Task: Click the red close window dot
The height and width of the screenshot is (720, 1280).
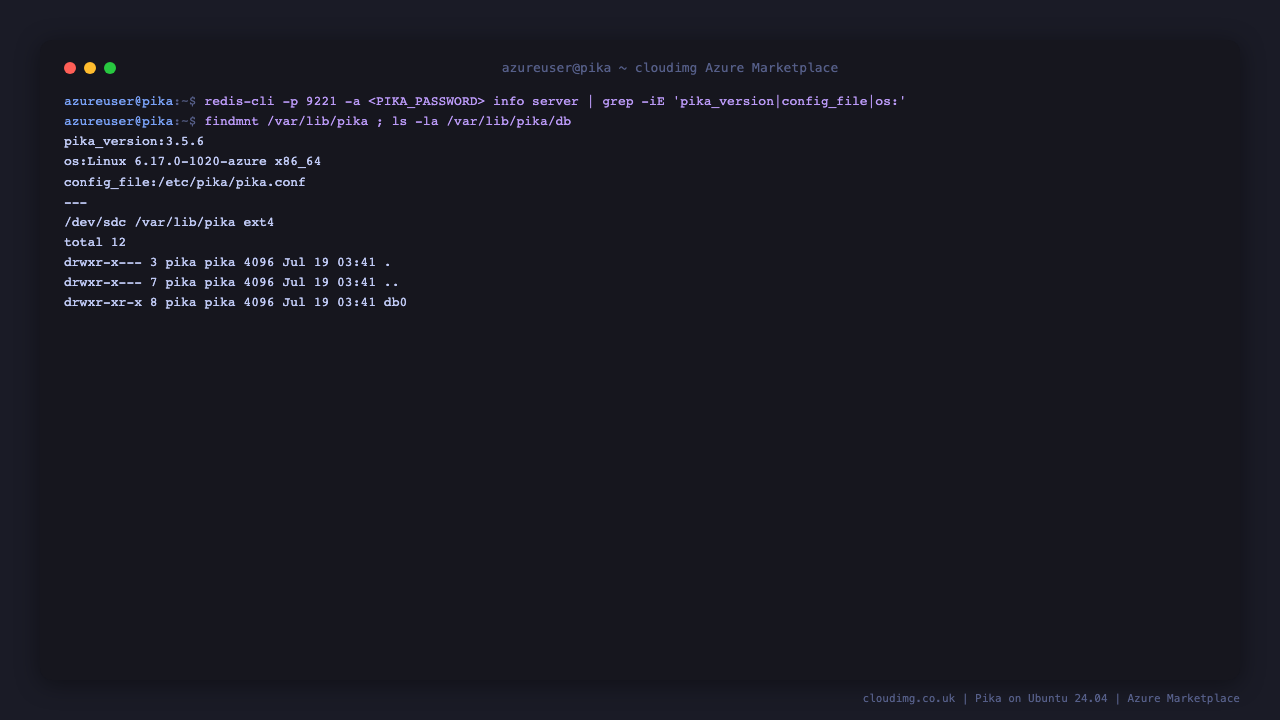Action: point(70,68)
